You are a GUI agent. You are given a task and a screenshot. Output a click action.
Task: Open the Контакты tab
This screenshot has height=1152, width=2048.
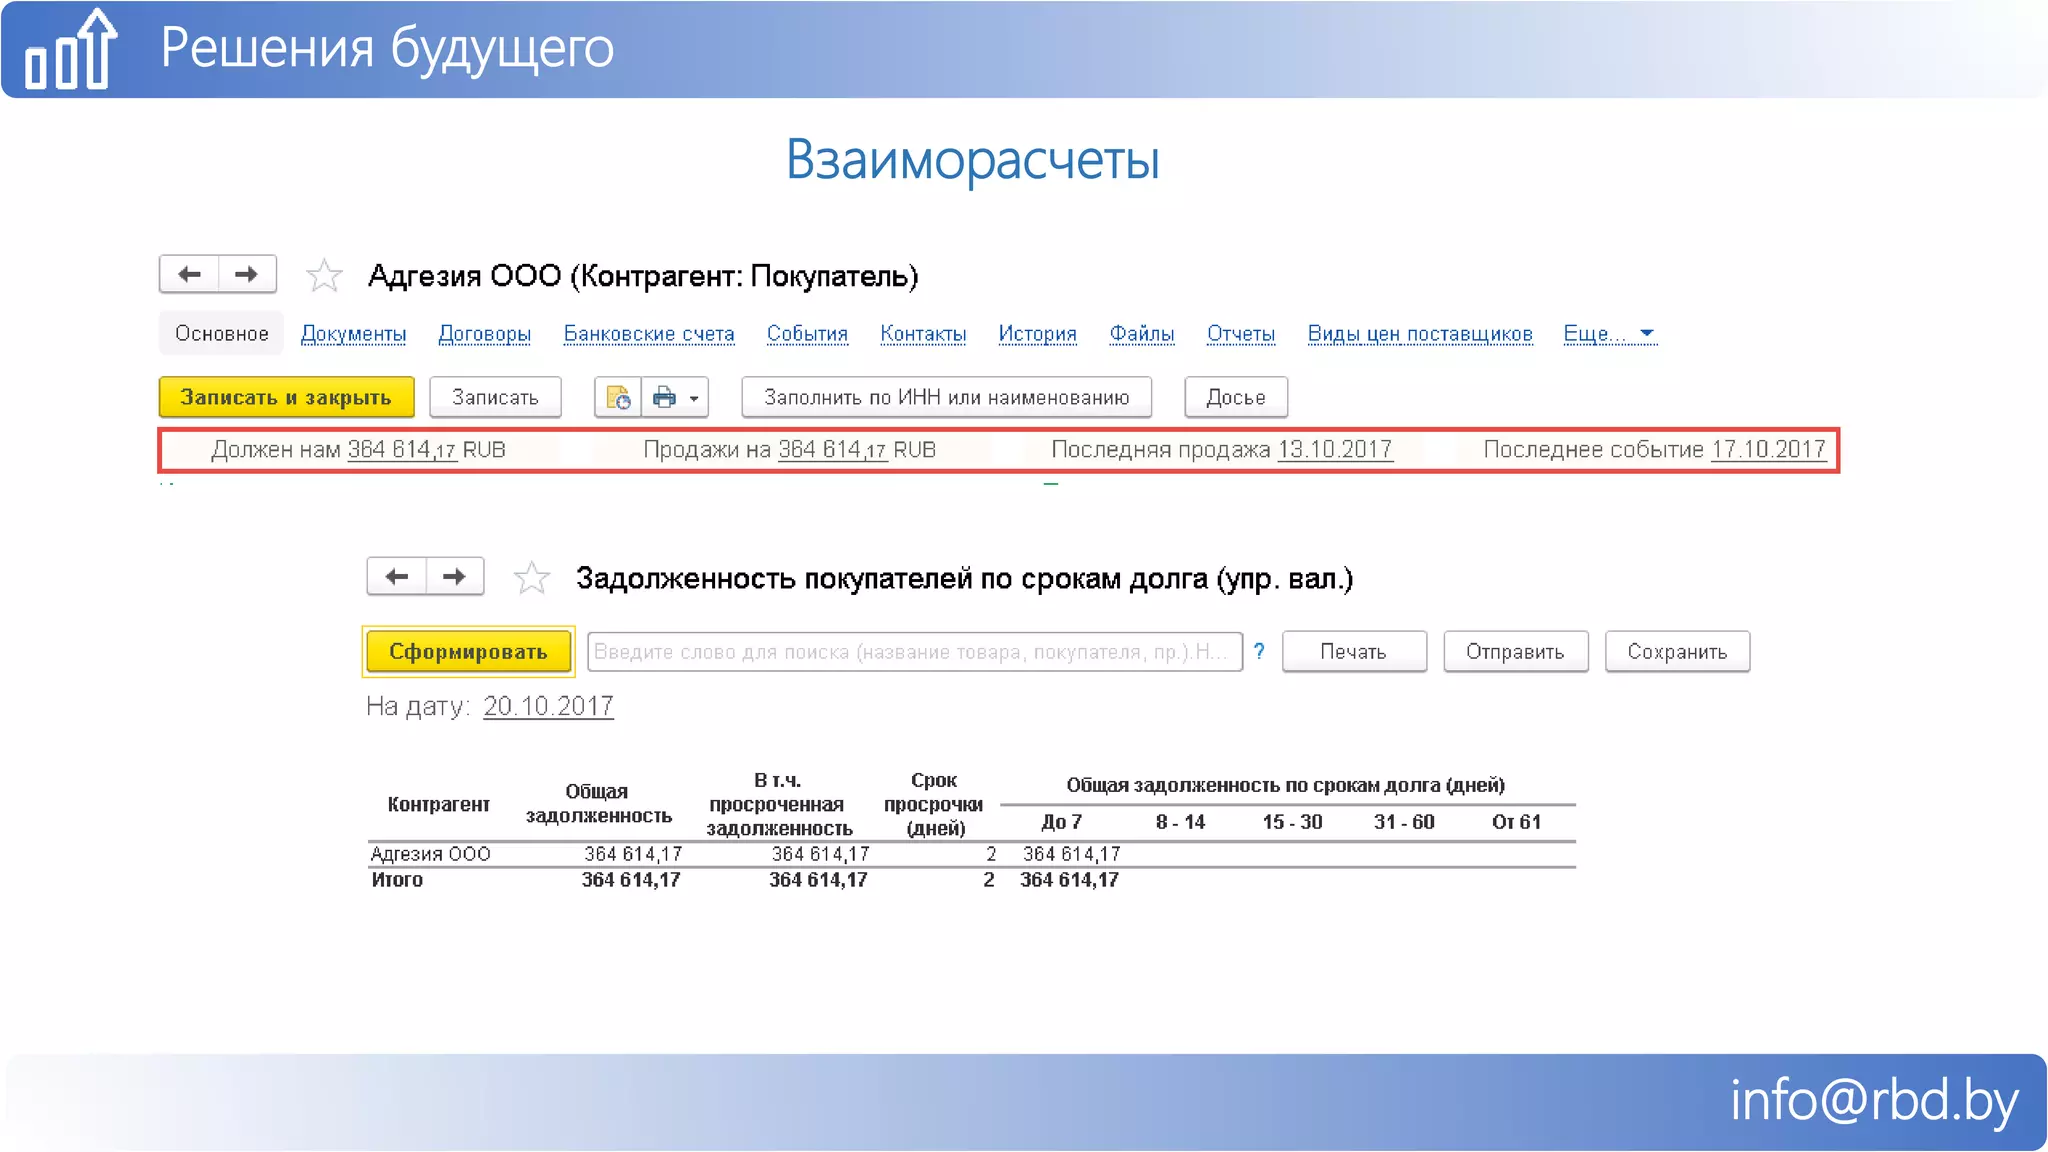(x=923, y=334)
